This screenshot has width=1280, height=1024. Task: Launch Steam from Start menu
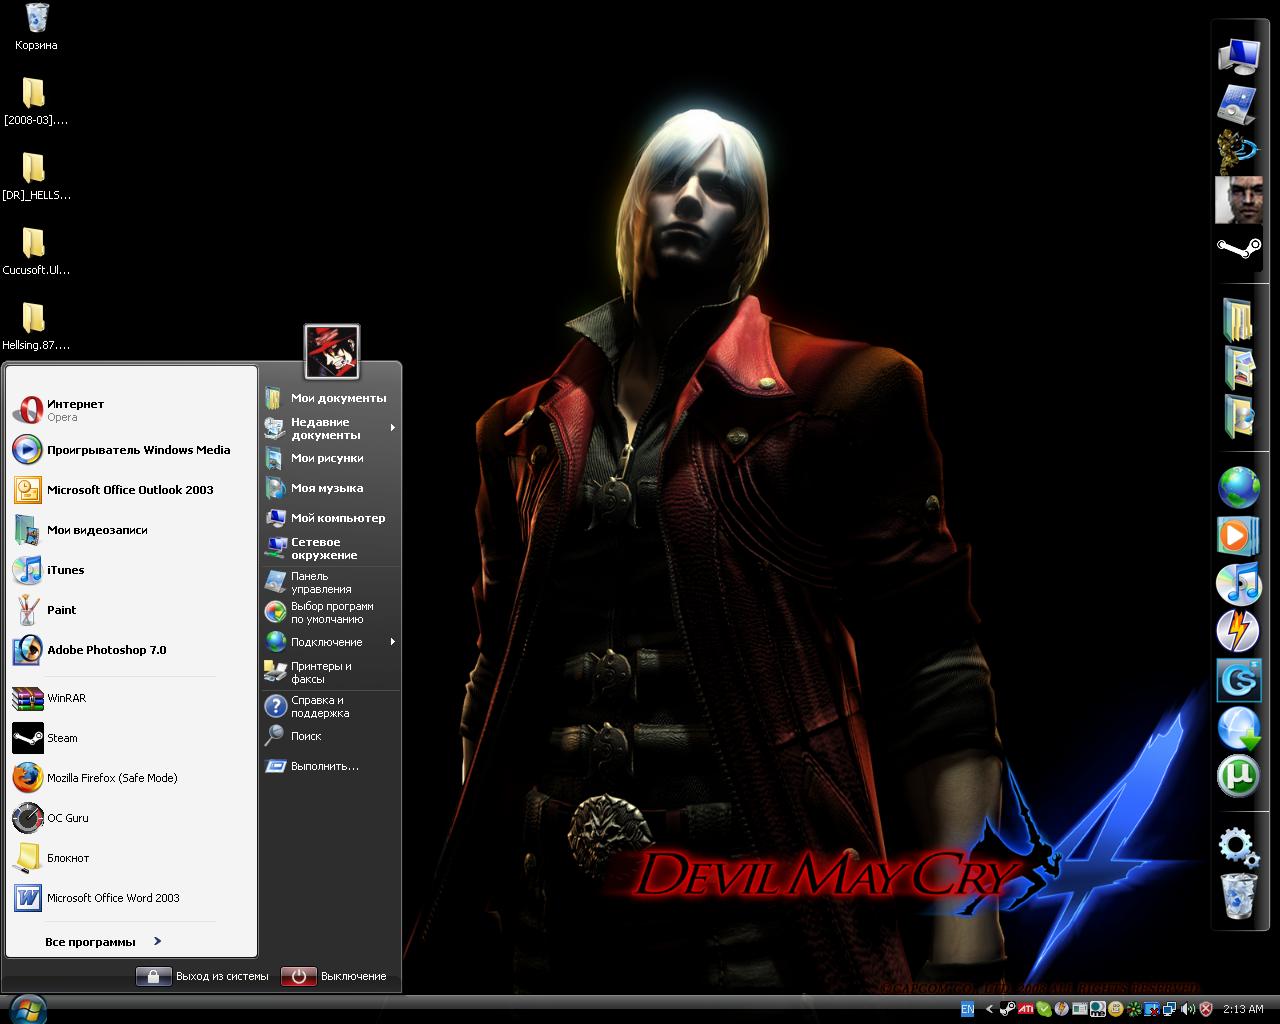click(x=132, y=738)
